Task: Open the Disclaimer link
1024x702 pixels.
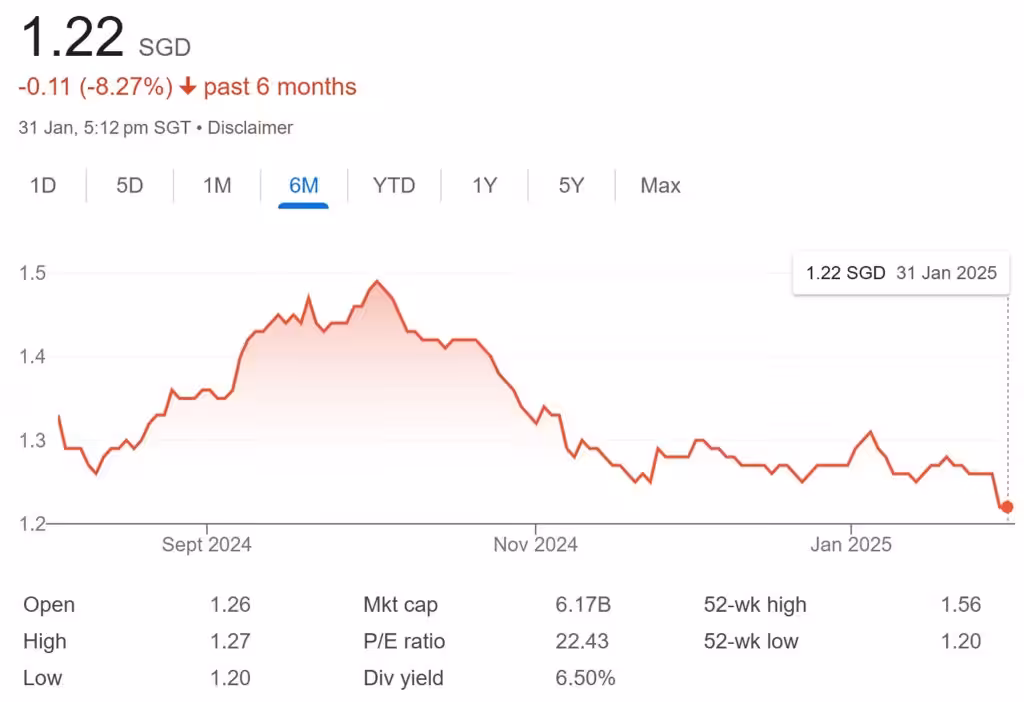Action: point(251,127)
